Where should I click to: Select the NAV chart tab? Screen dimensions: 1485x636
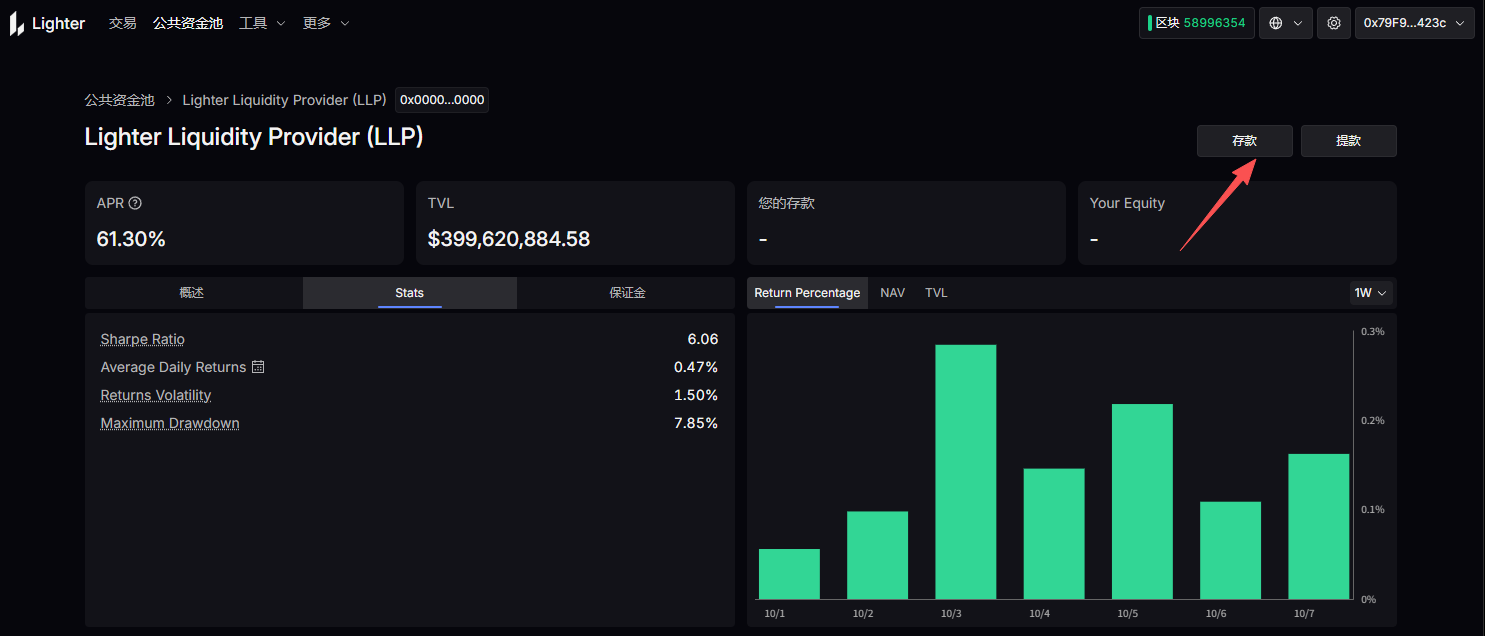pyautogui.click(x=892, y=293)
